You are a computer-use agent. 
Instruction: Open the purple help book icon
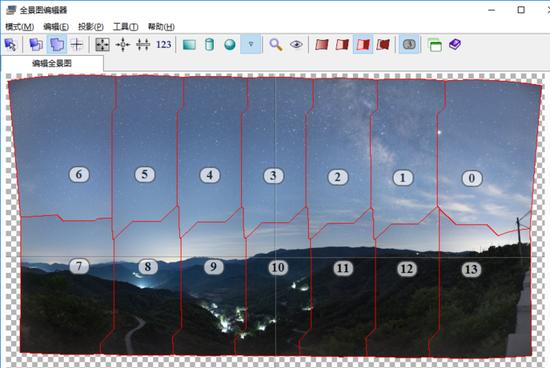coord(455,45)
